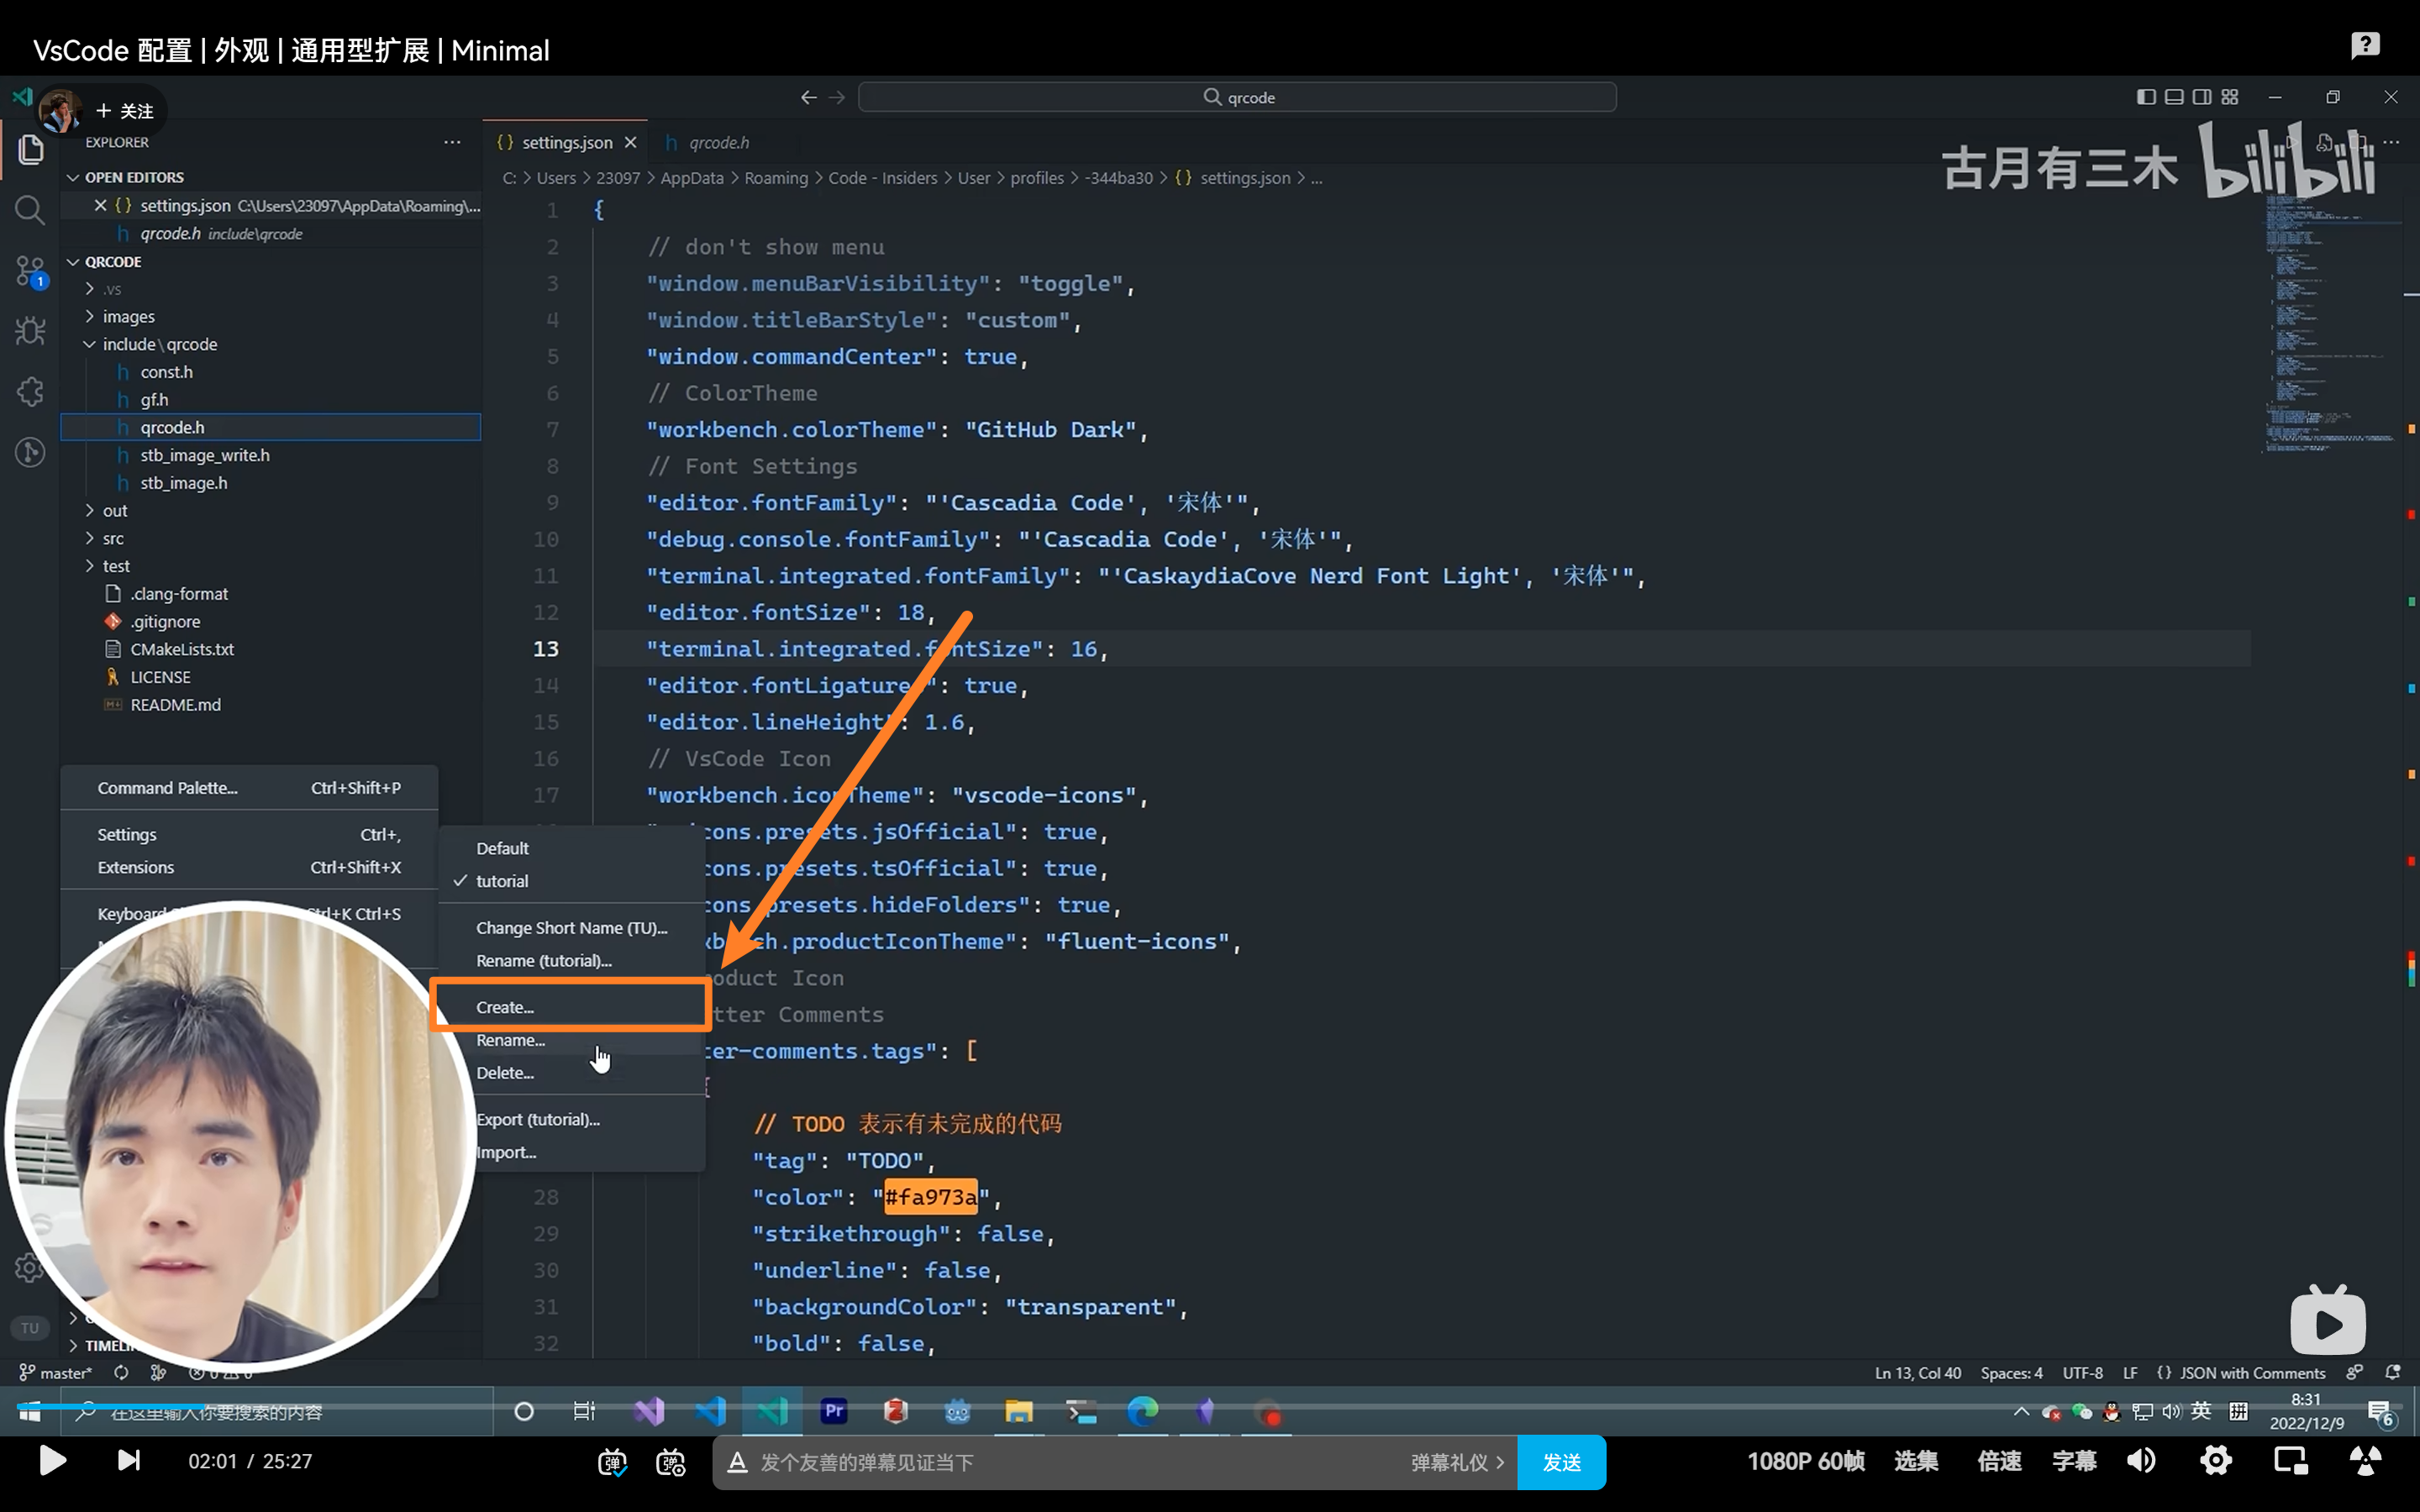Screen dimensions: 2420x1512
Task: Close the settings.json editor tab
Action: 630,142
